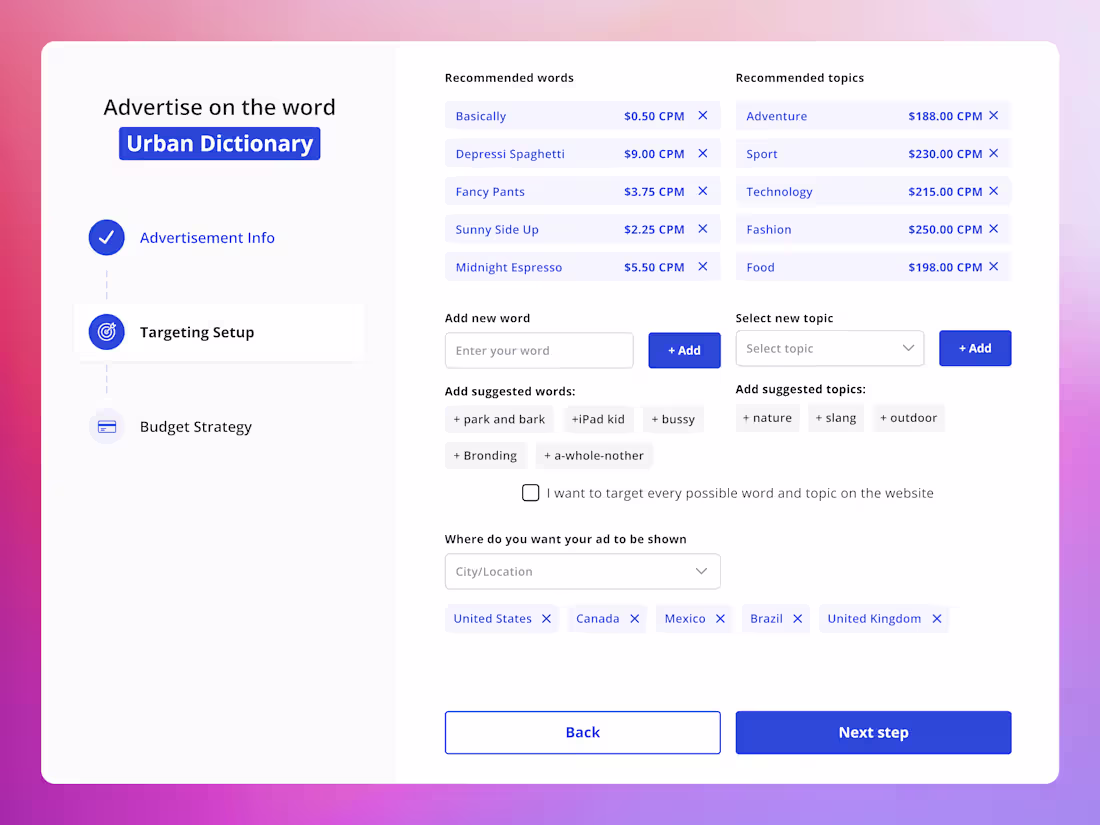Switch to the Budget Strategy step
Viewport: 1100px width, 825px height.
[196, 426]
